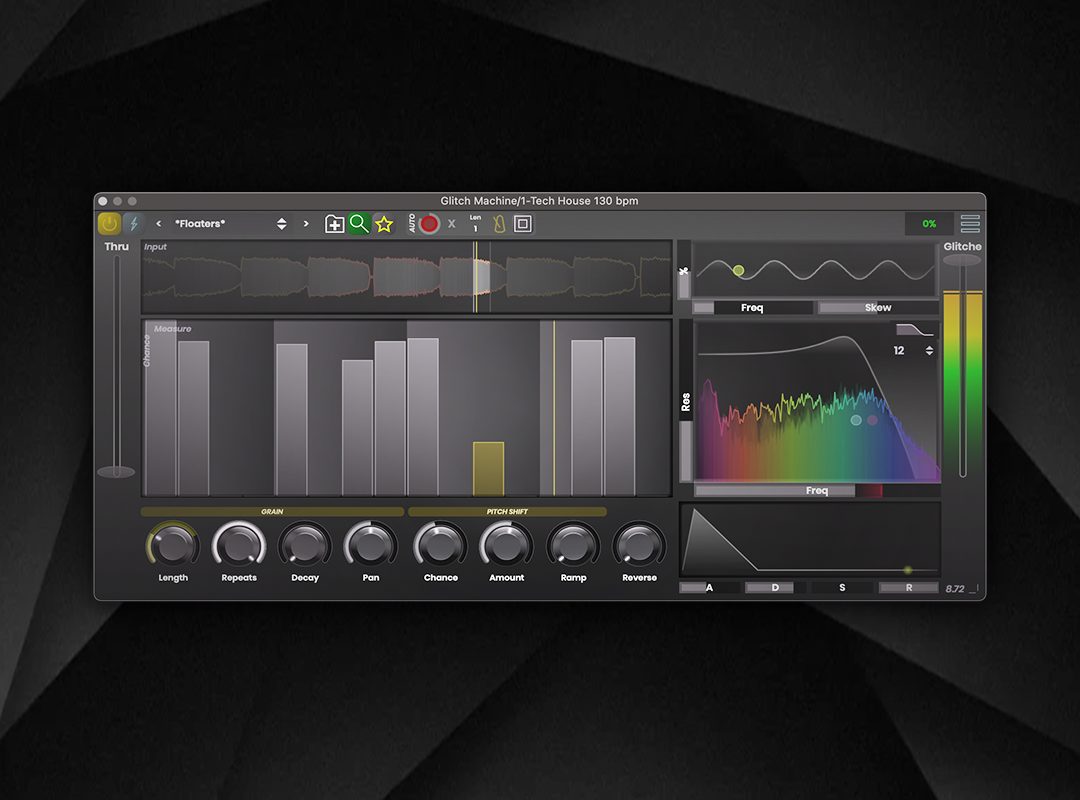Go to the next preset arrow

(x=306, y=223)
